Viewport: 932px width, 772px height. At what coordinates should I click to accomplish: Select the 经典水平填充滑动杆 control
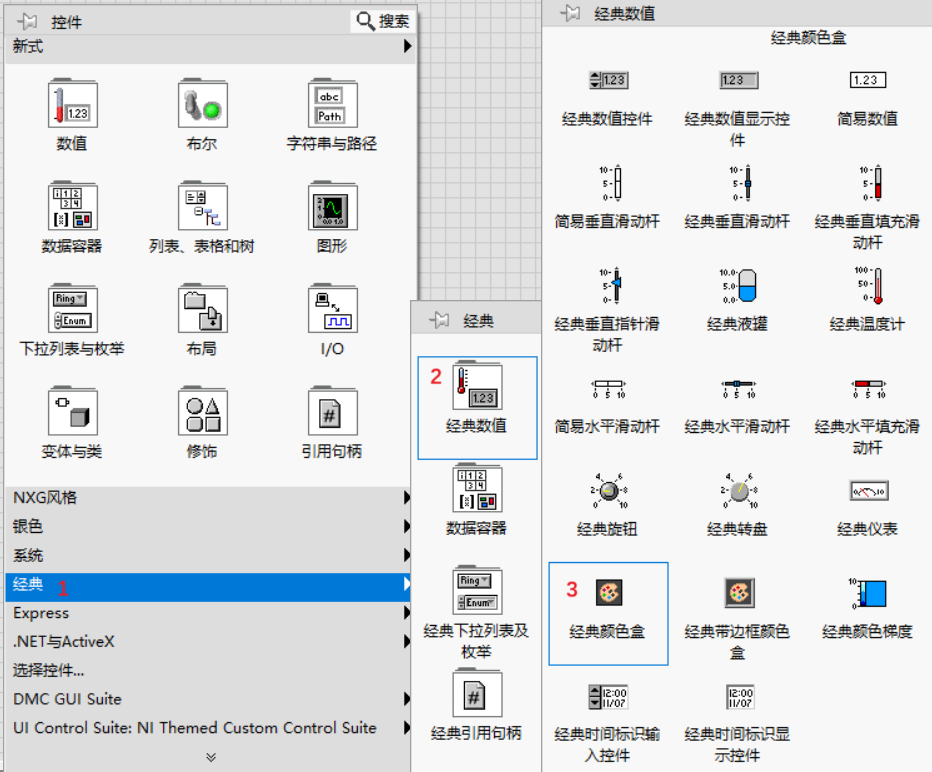point(868,389)
